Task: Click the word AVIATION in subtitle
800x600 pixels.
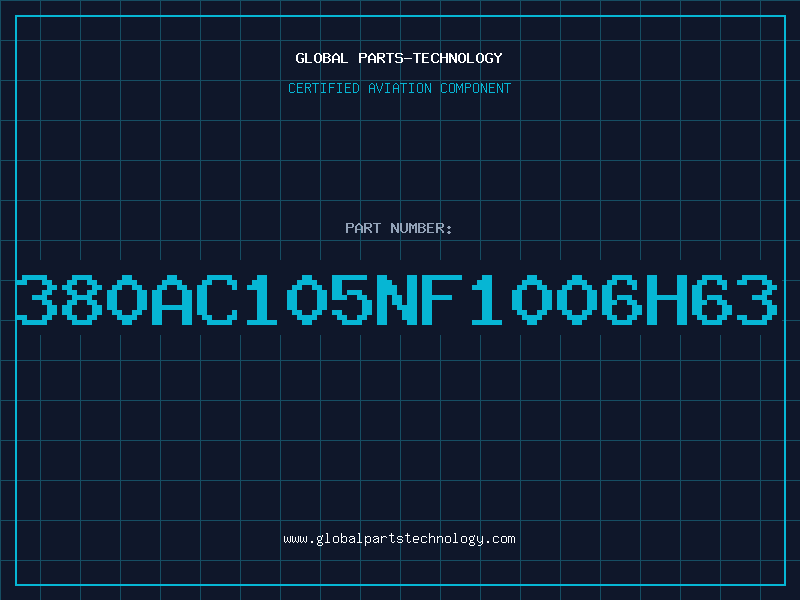Action: click(399, 88)
